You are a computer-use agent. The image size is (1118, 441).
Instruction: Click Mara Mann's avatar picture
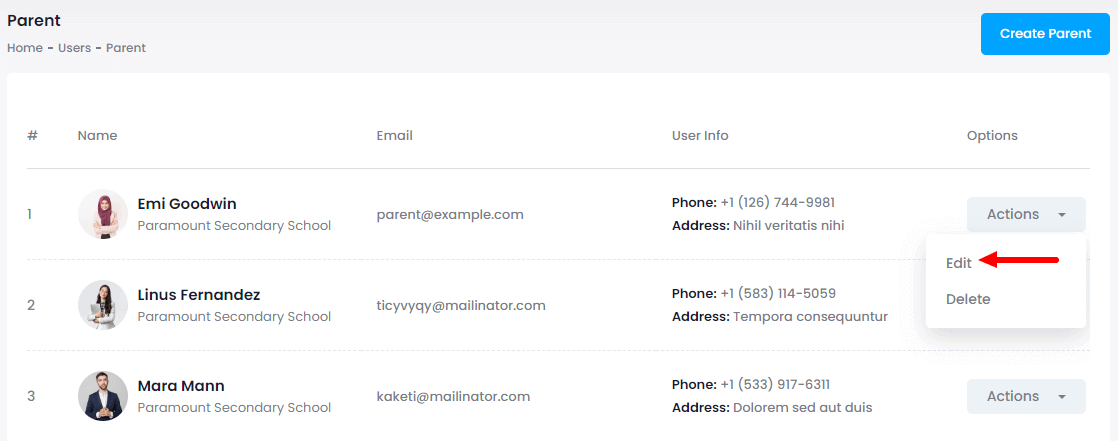pos(103,396)
